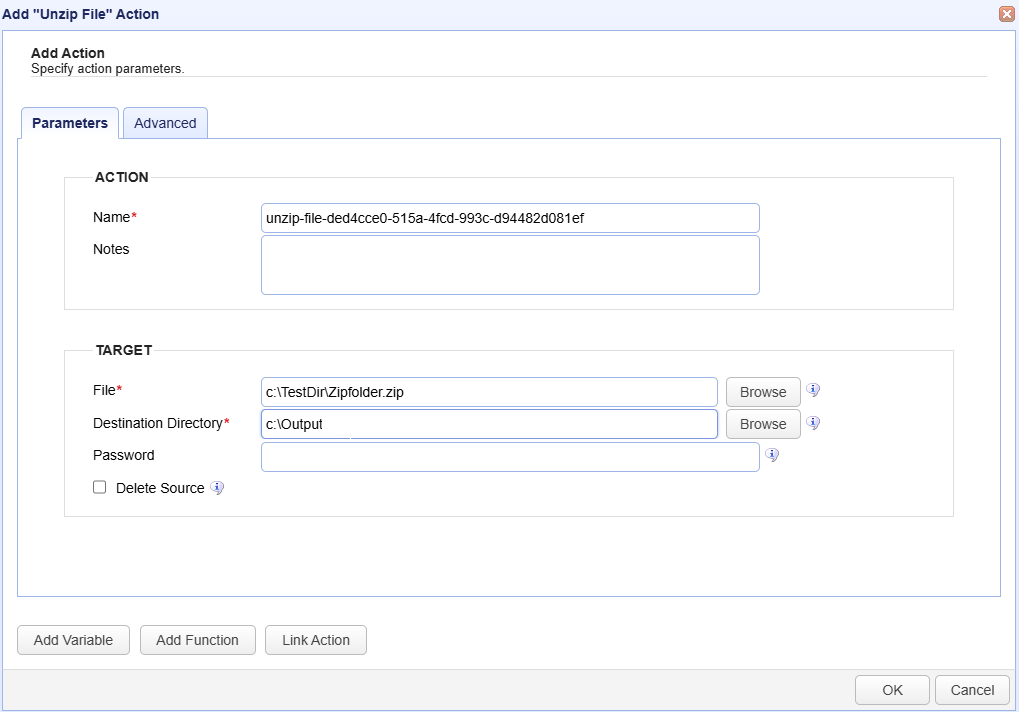Screen dimensions: 1019x712
Task: Select the Parameters tab
Action: click(x=70, y=123)
